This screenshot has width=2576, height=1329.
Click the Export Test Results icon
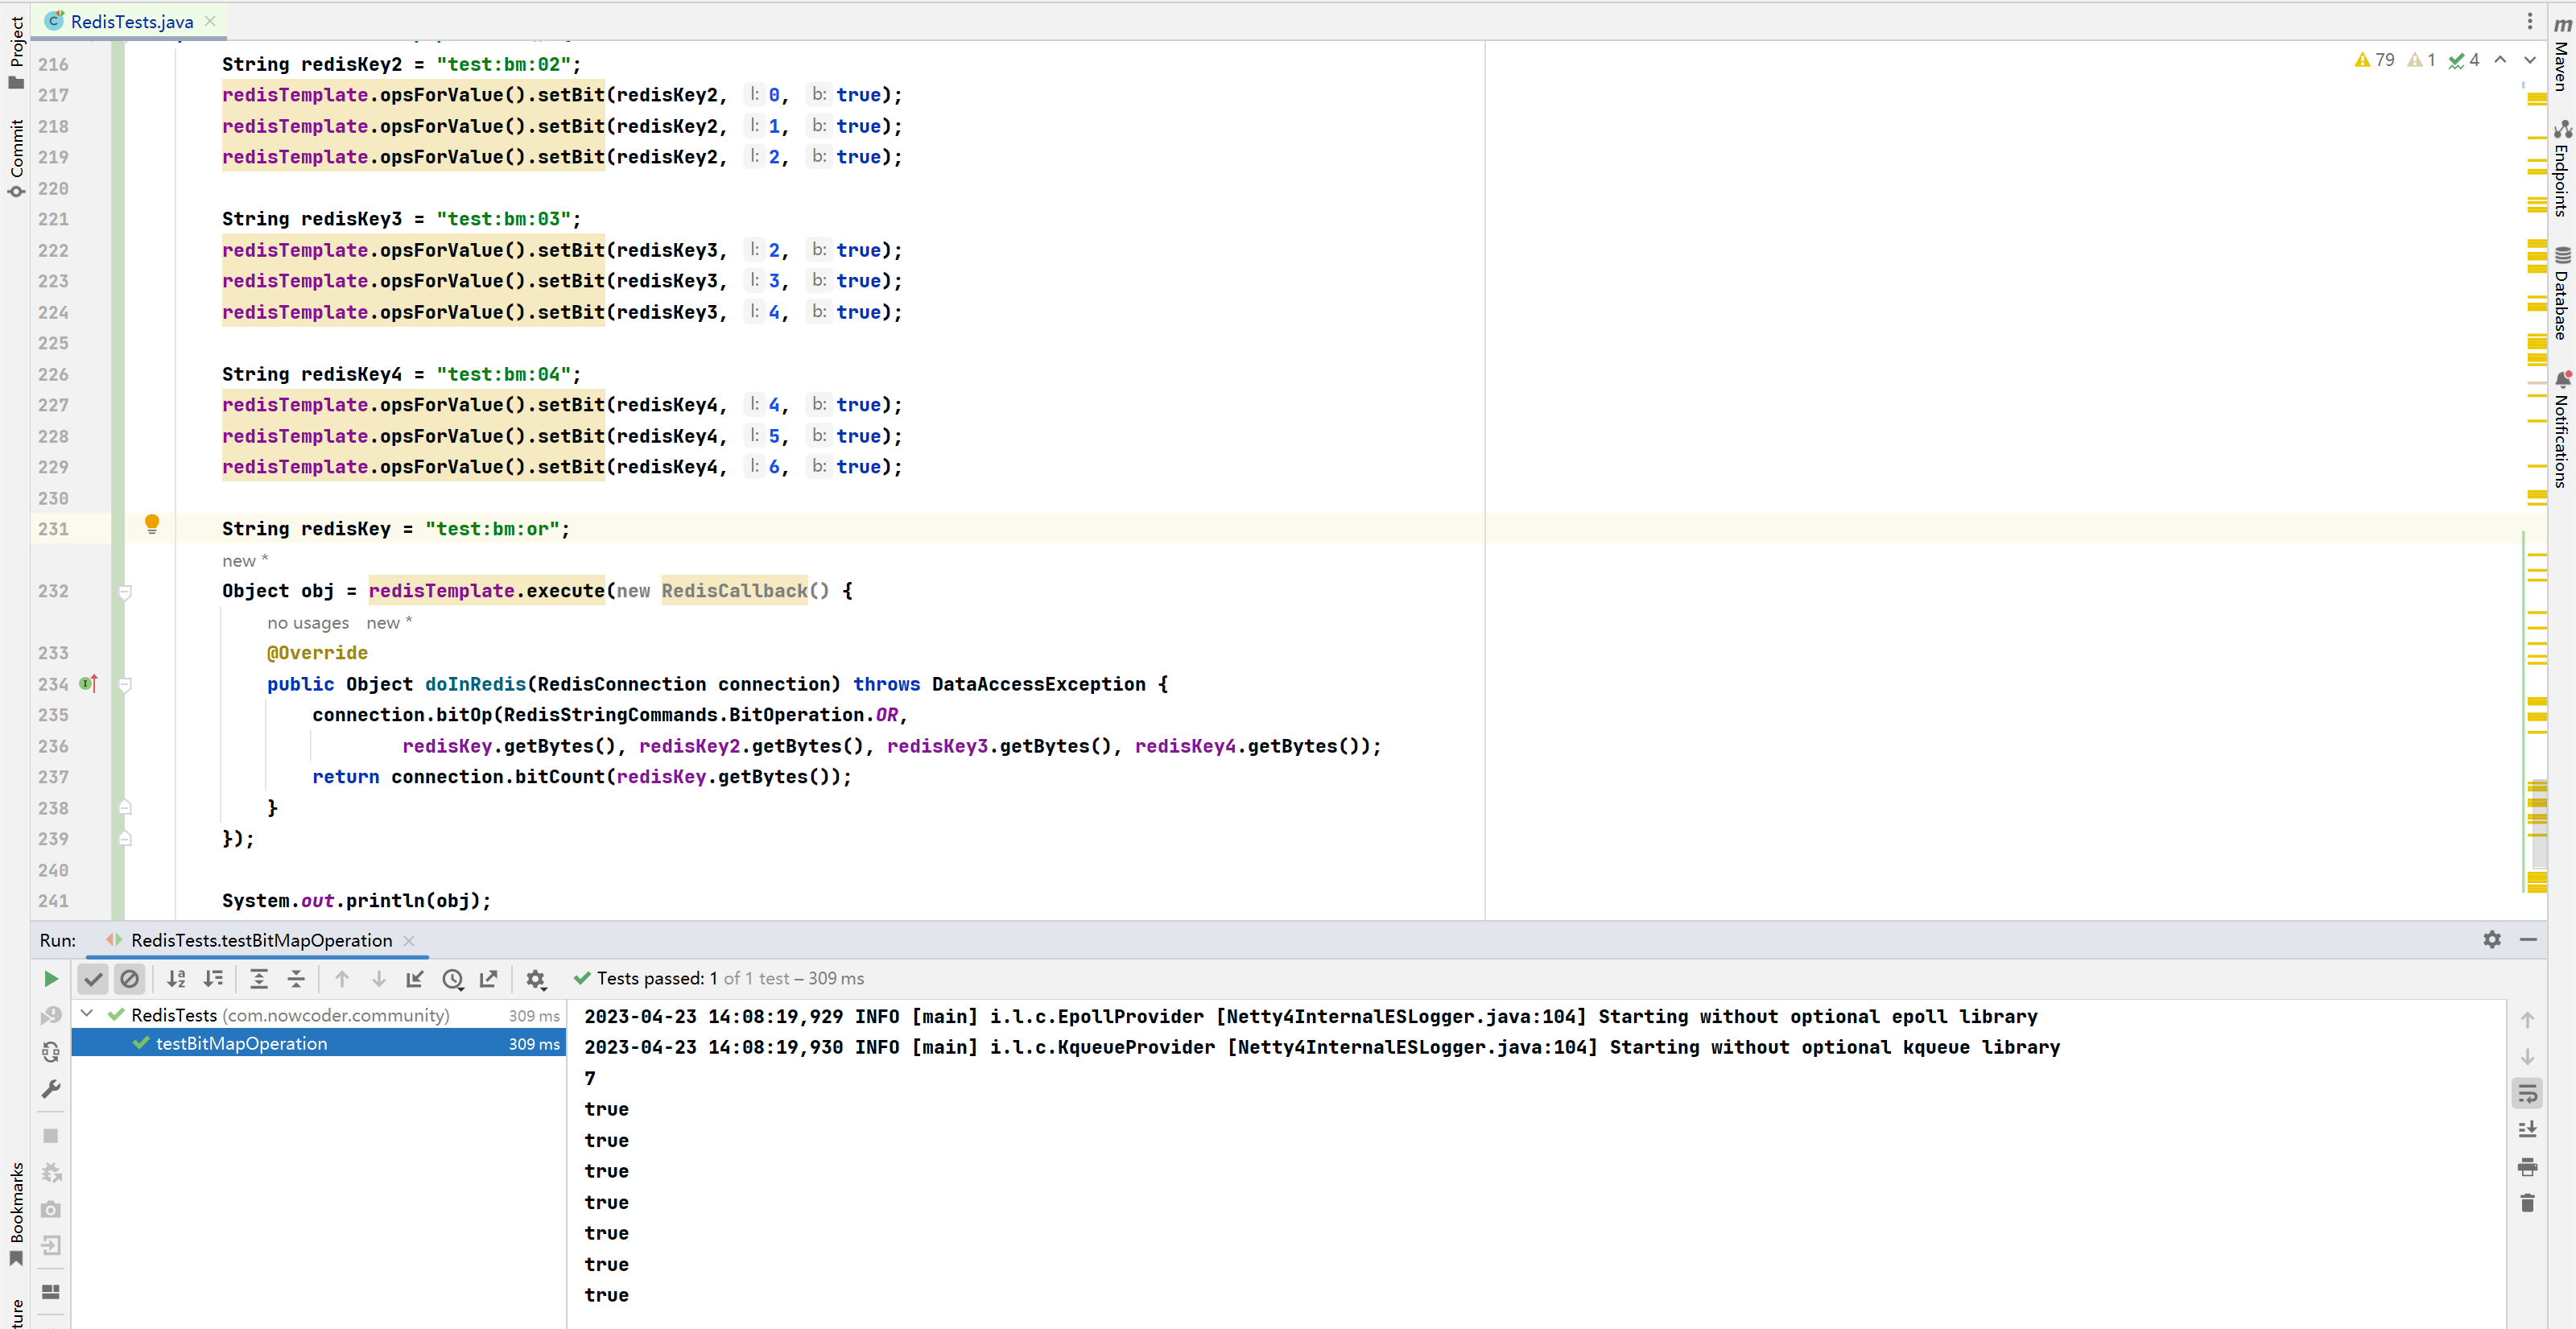[489, 979]
